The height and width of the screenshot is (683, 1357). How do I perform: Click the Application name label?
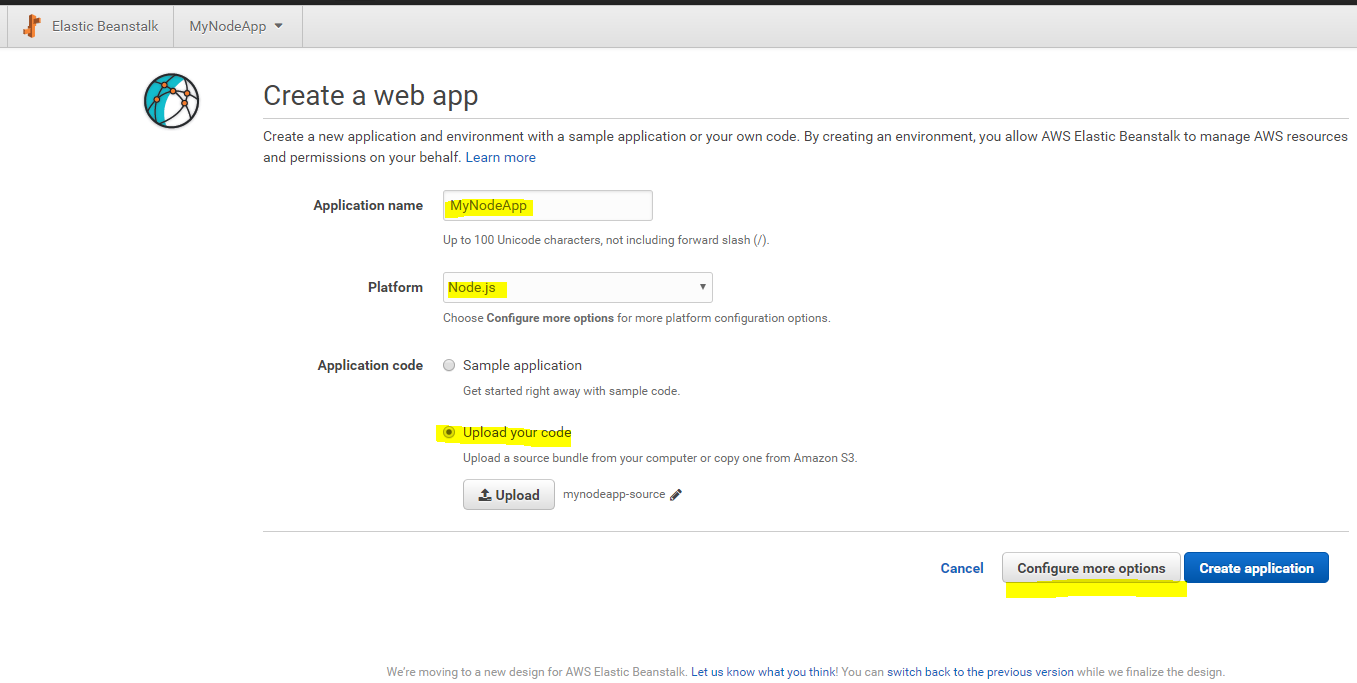[368, 205]
